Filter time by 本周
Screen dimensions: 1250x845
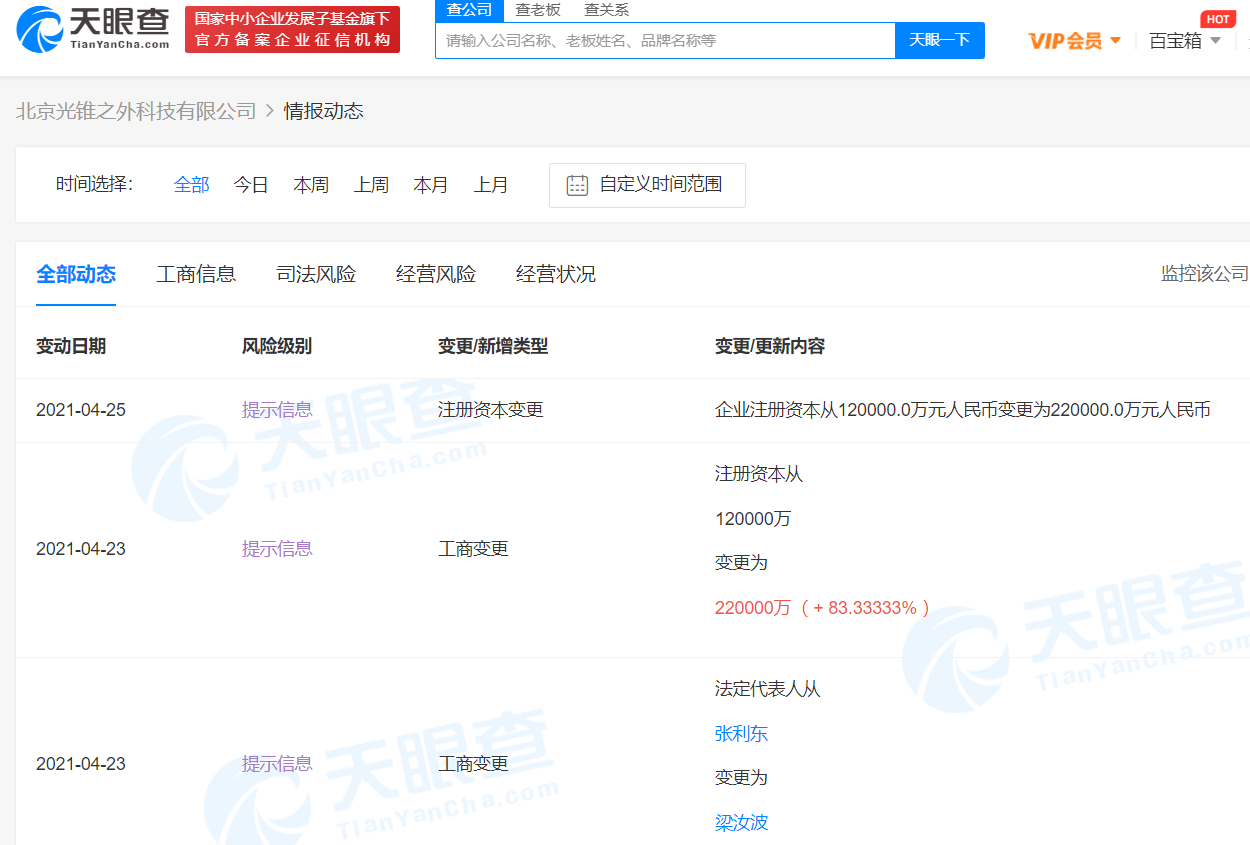tap(311, 185)
